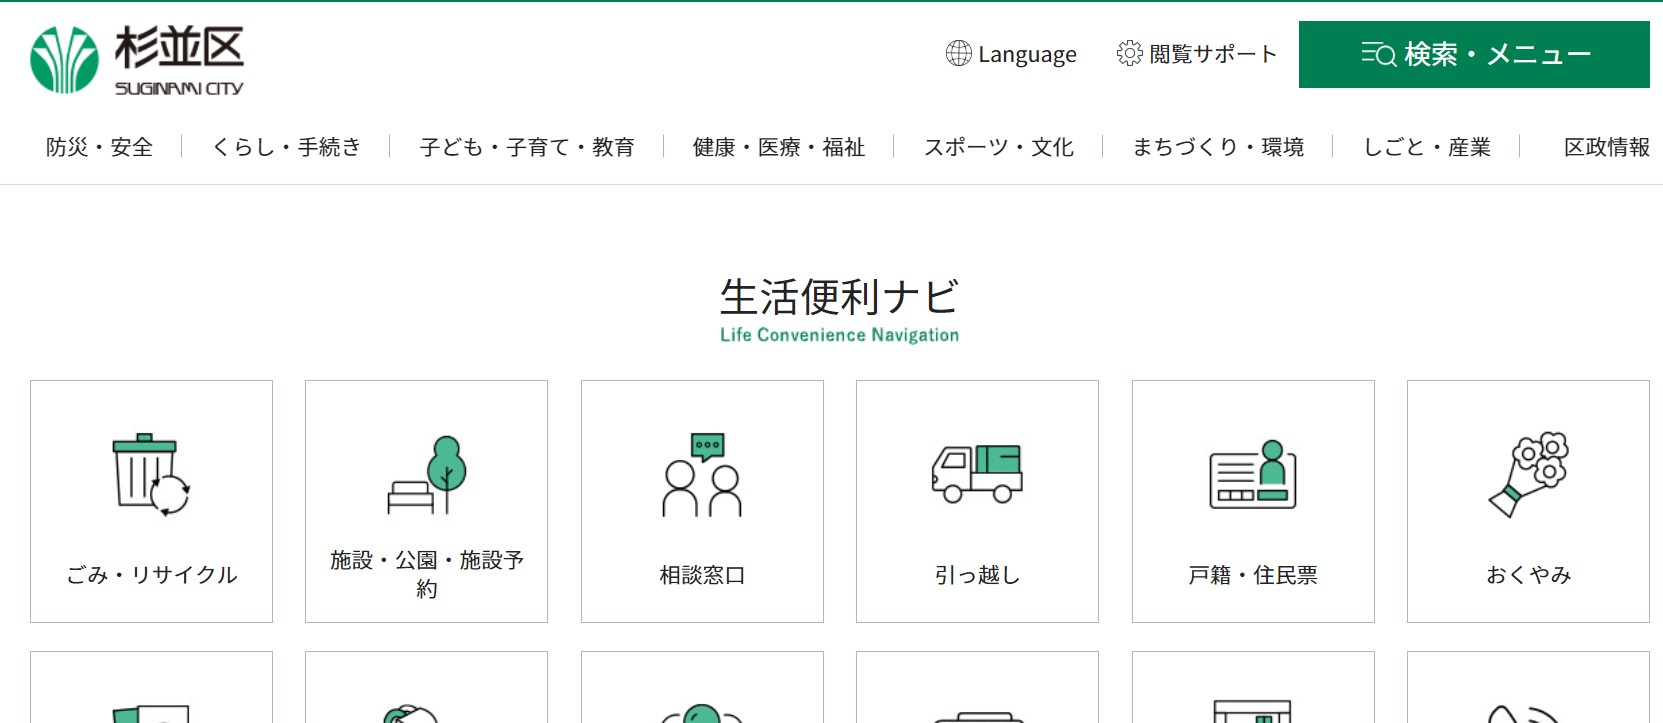The image size is (1663, 723).
Task: Click the 生活便利ナビ heading
Action: pyautogui.click(x=839, y=297)
